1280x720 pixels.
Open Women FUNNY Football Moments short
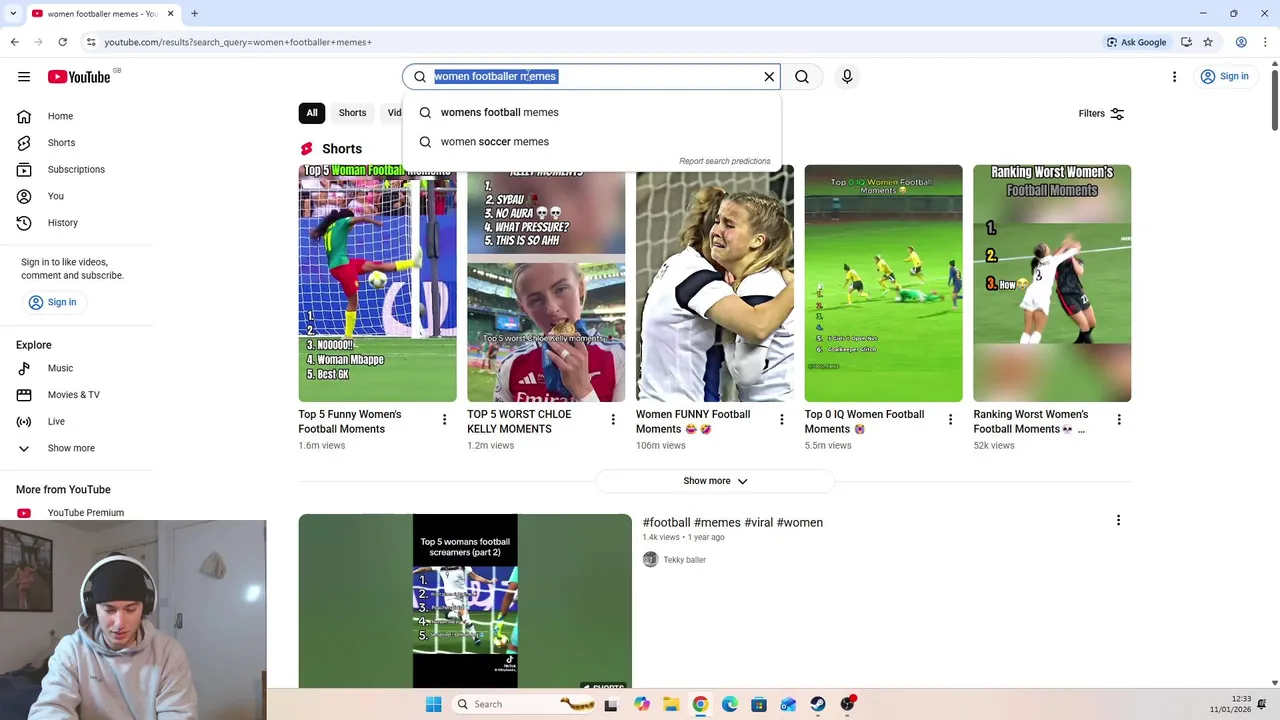pyautogui.click(x=715, y=283)
